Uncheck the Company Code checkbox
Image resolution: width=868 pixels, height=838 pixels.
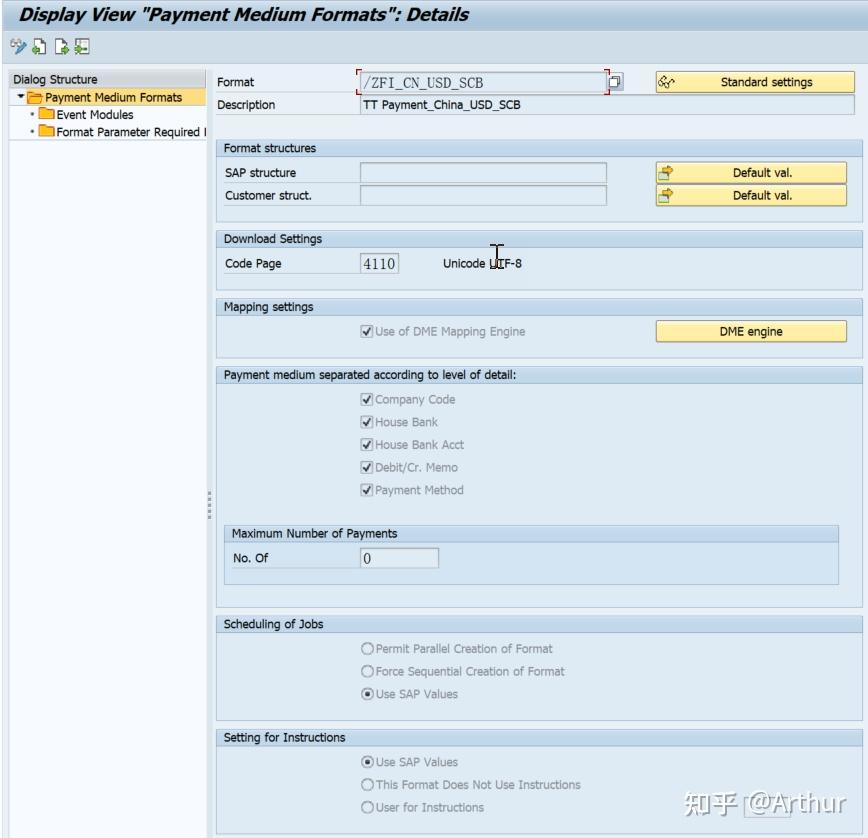click(x=367, y=399)
